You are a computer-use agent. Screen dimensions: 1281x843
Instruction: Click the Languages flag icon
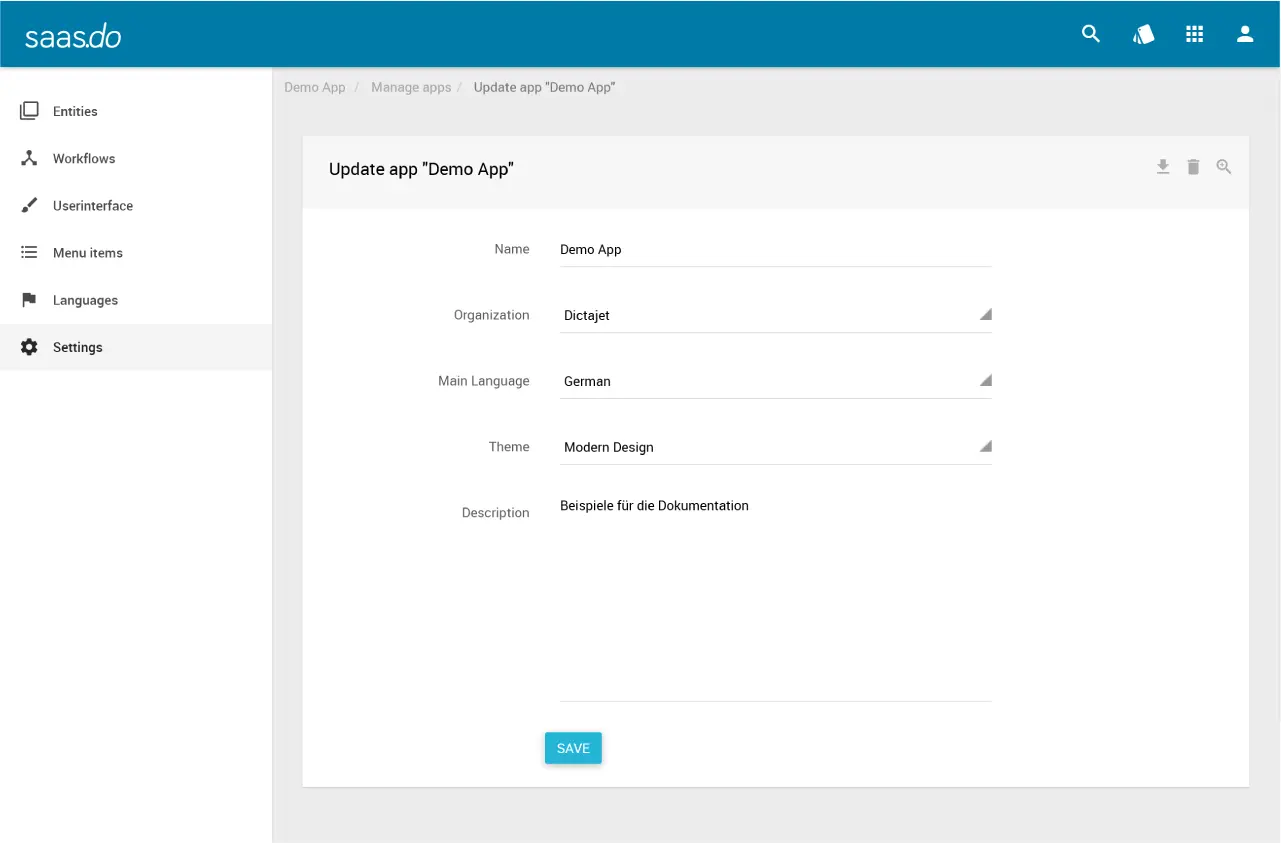coord(29,300)
